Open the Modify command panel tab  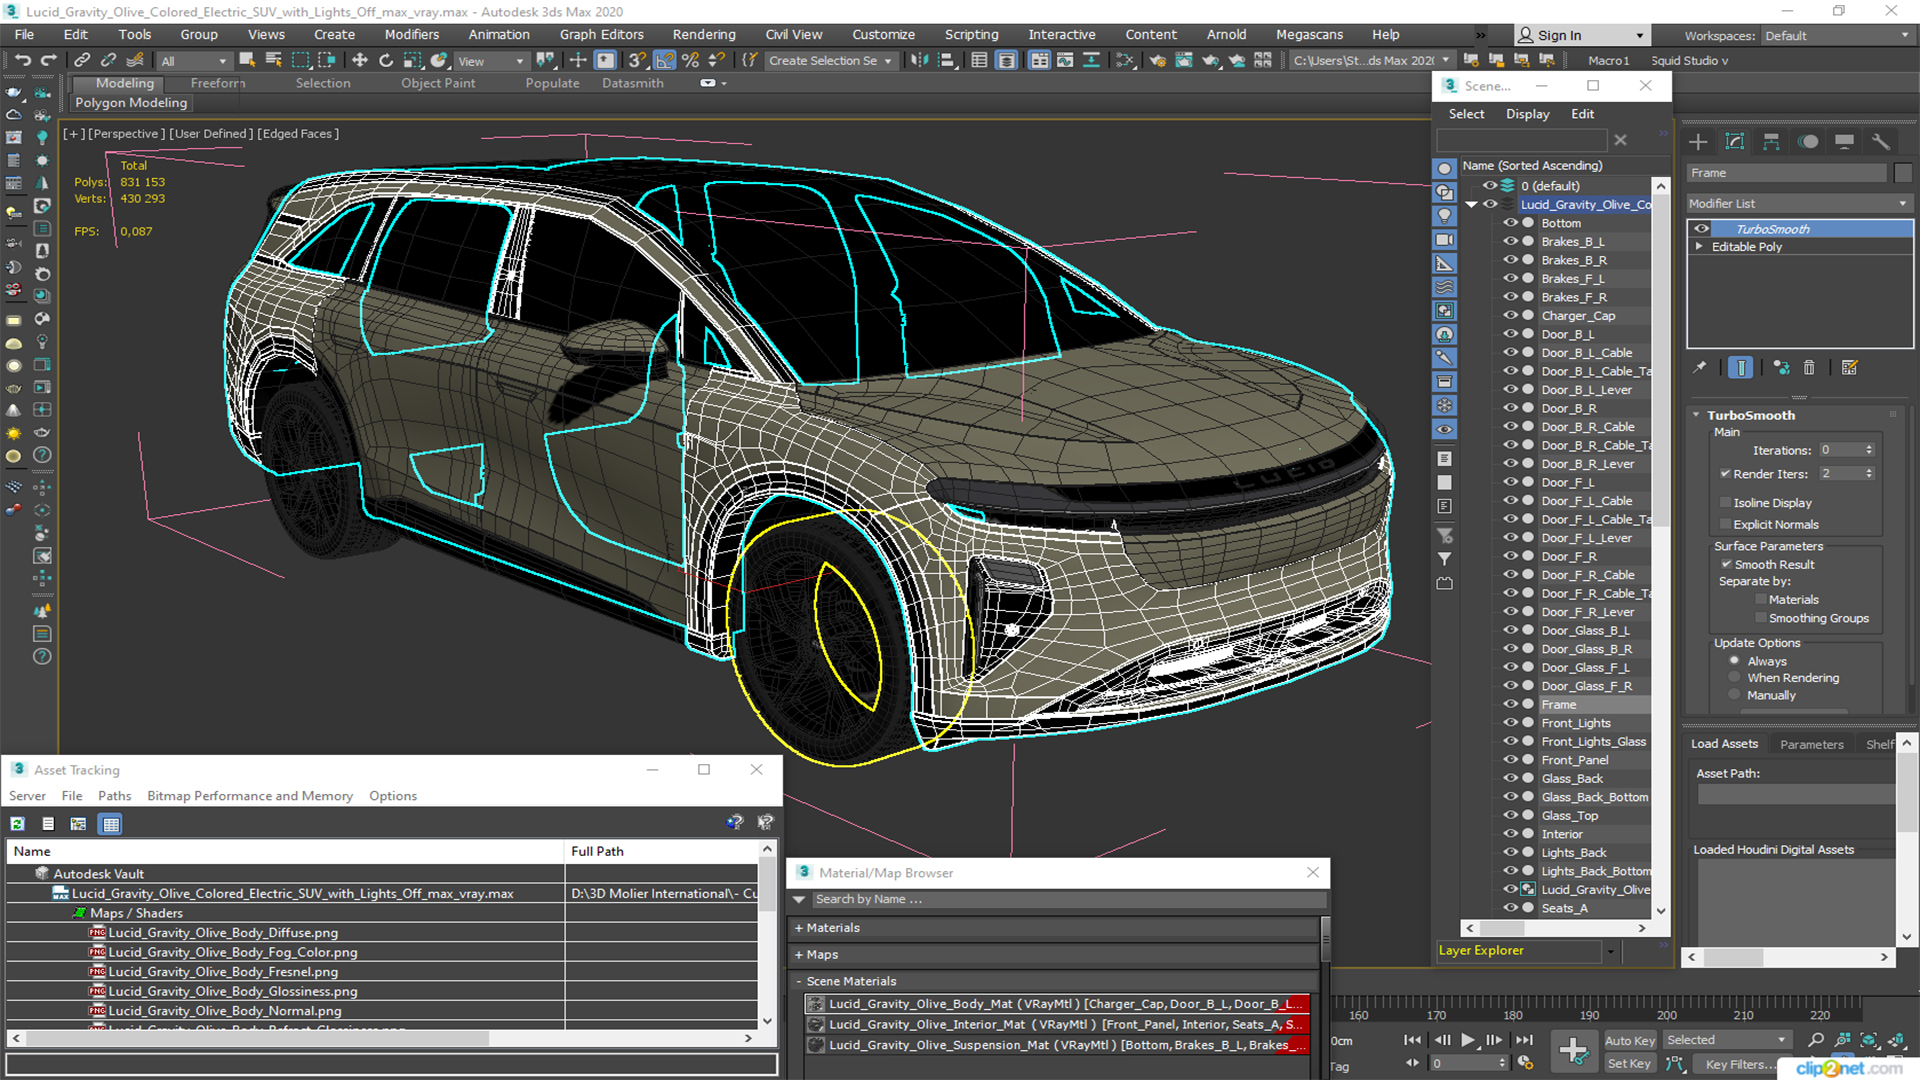(x=1735, y=142)
